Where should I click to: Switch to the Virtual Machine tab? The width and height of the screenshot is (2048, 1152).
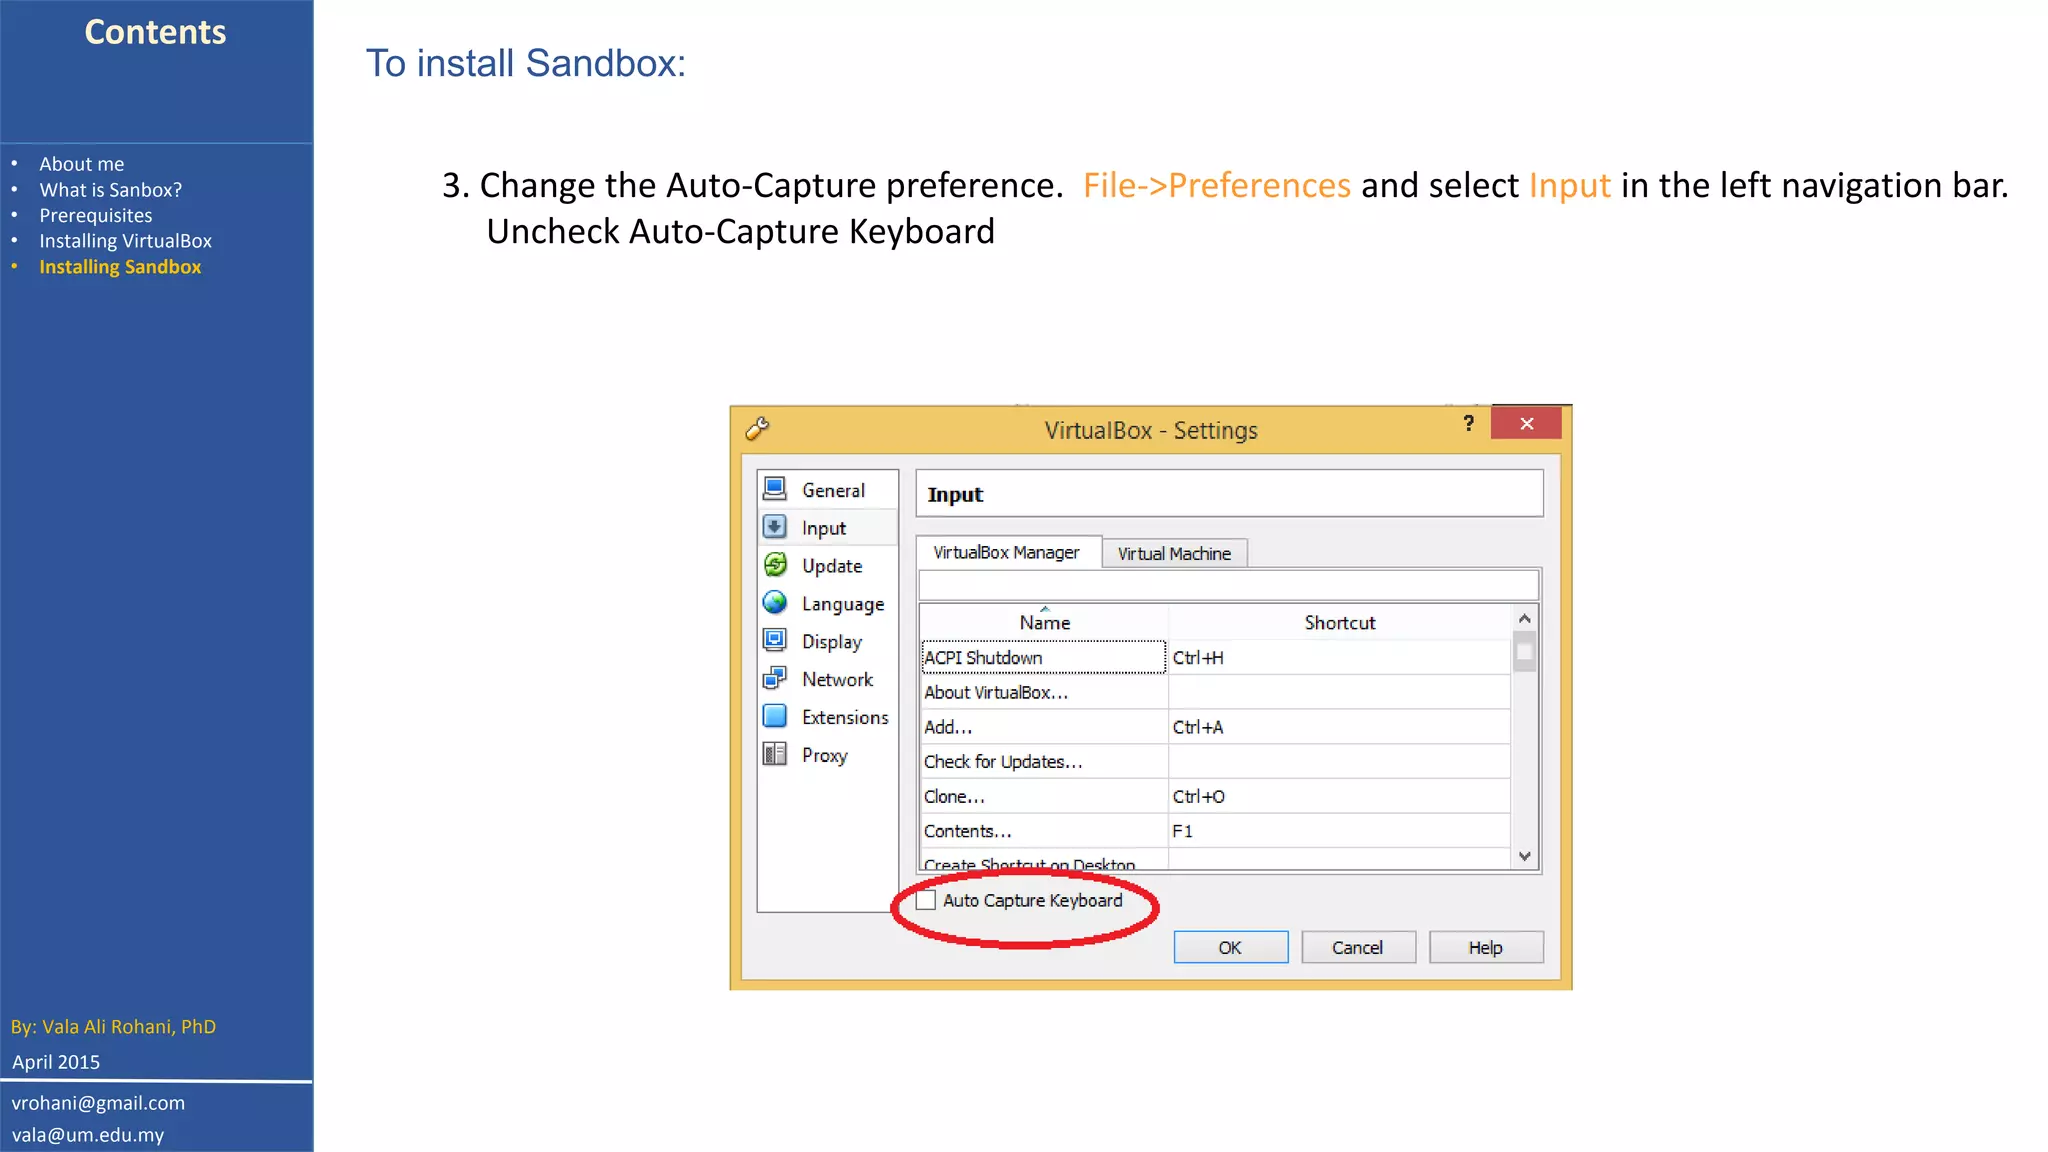[x=1174, y=553]
